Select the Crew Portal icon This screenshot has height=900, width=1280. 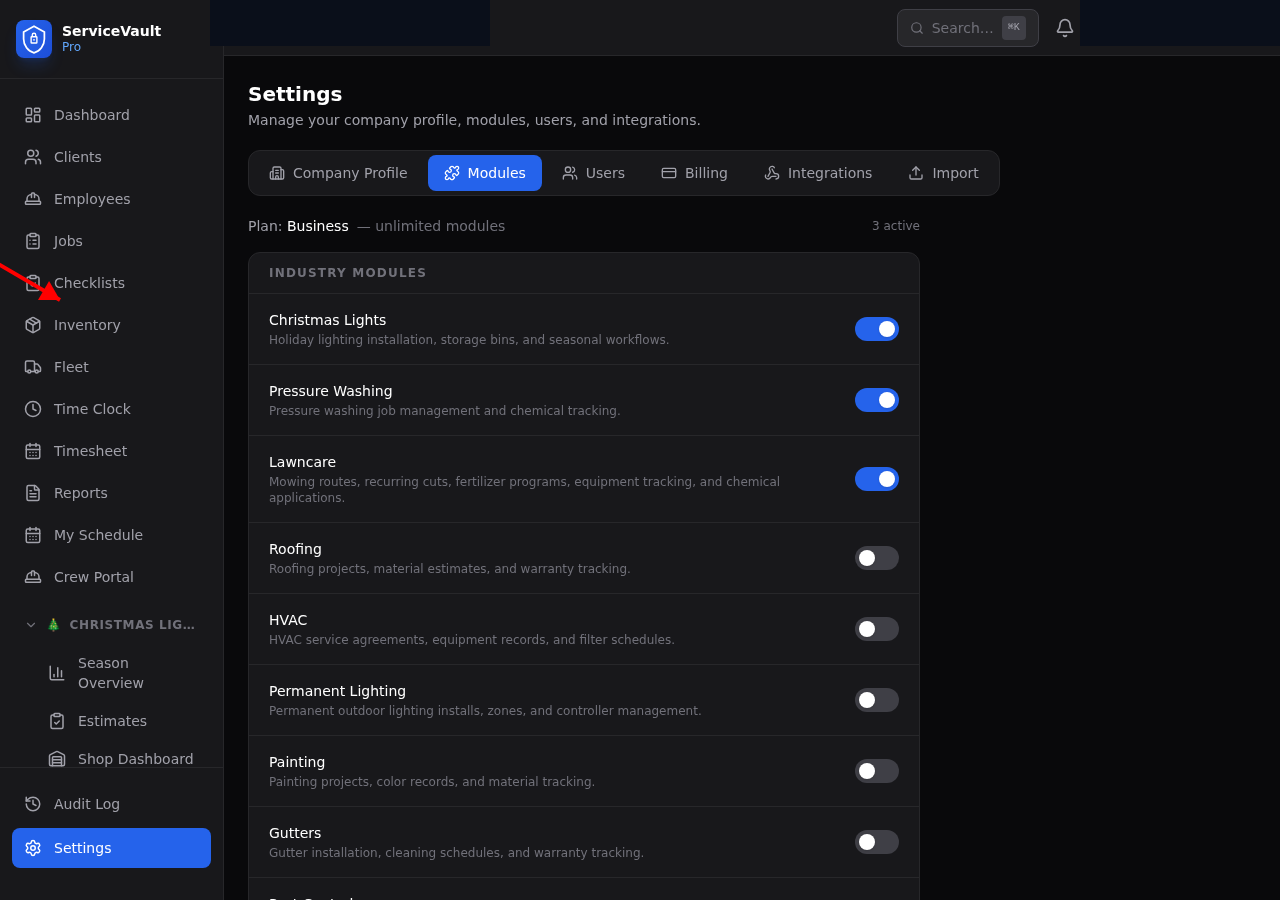(x=33, y=577)
